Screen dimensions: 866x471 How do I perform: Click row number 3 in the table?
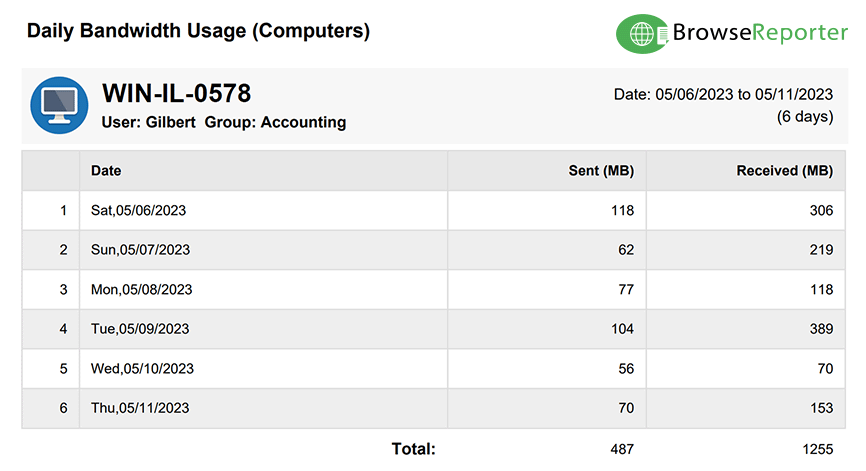tap(64, 289)
